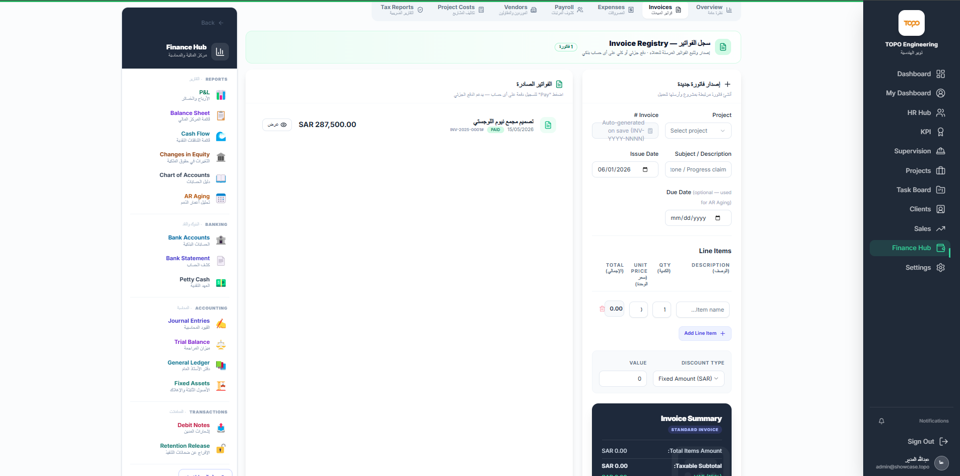Click the Cash Flow icon

[221, 137]
